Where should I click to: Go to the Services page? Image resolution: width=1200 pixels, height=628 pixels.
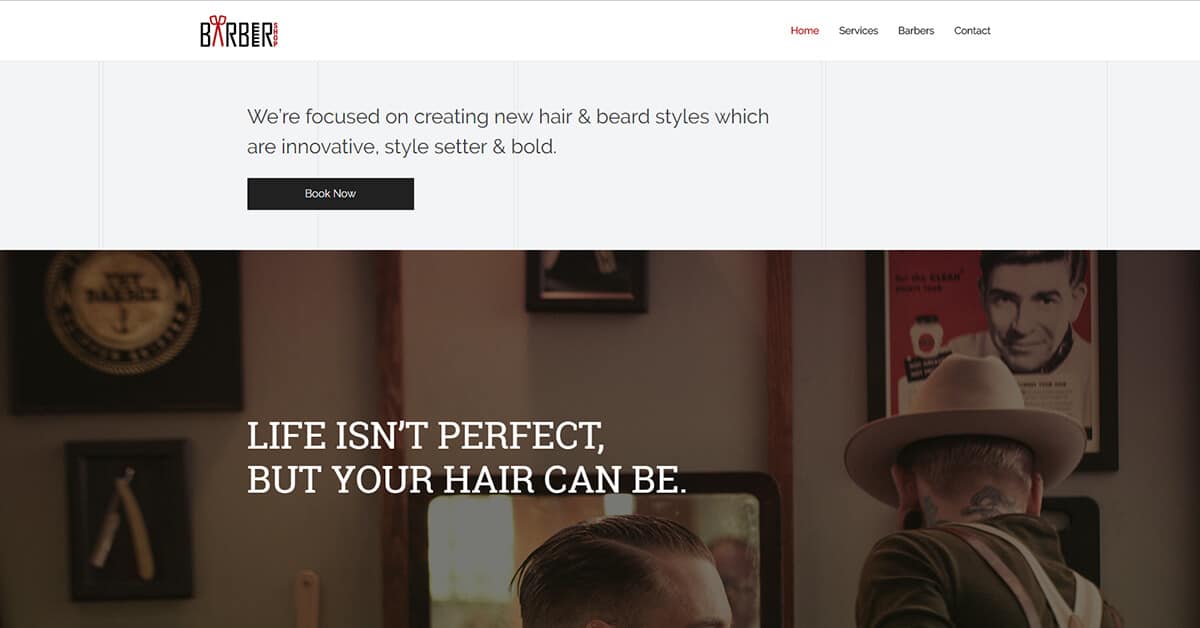coord(858,31)
